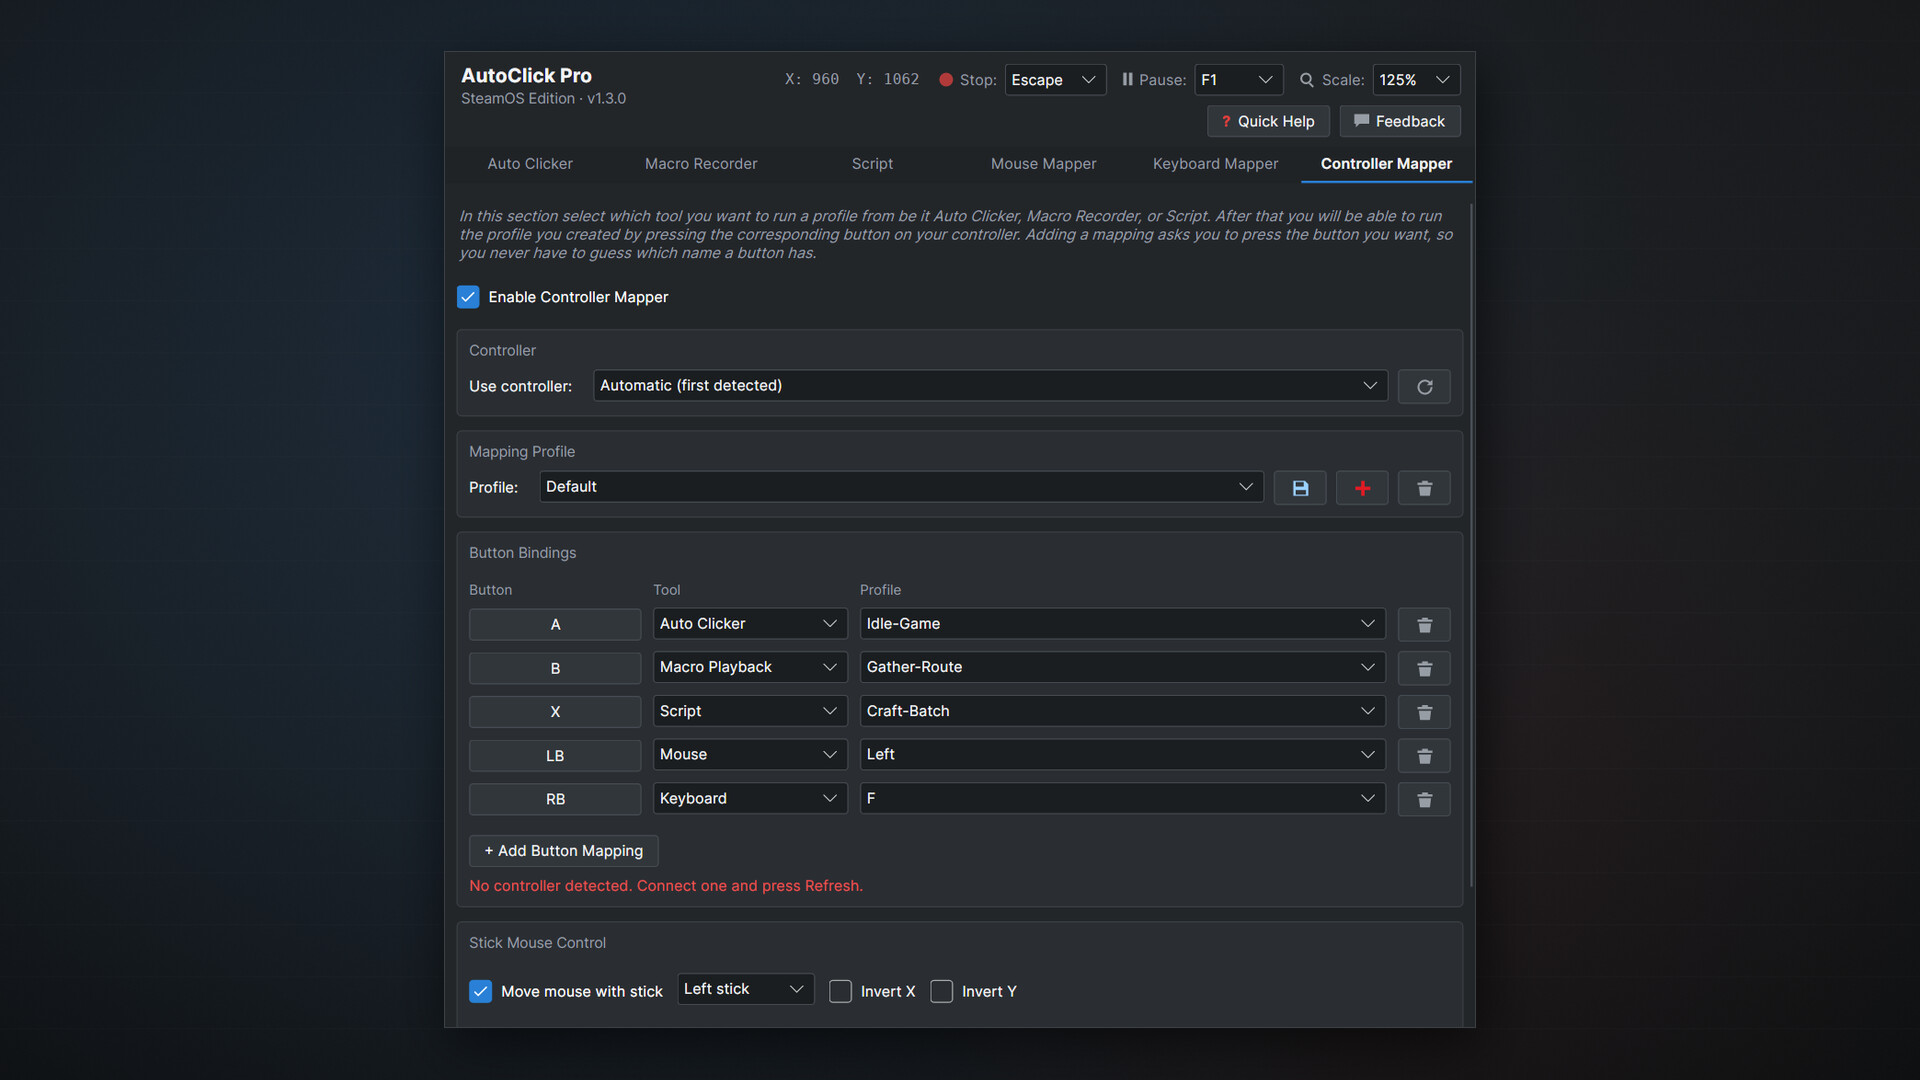
Task: Click Add Button Mapping
Action: (563, 851)
